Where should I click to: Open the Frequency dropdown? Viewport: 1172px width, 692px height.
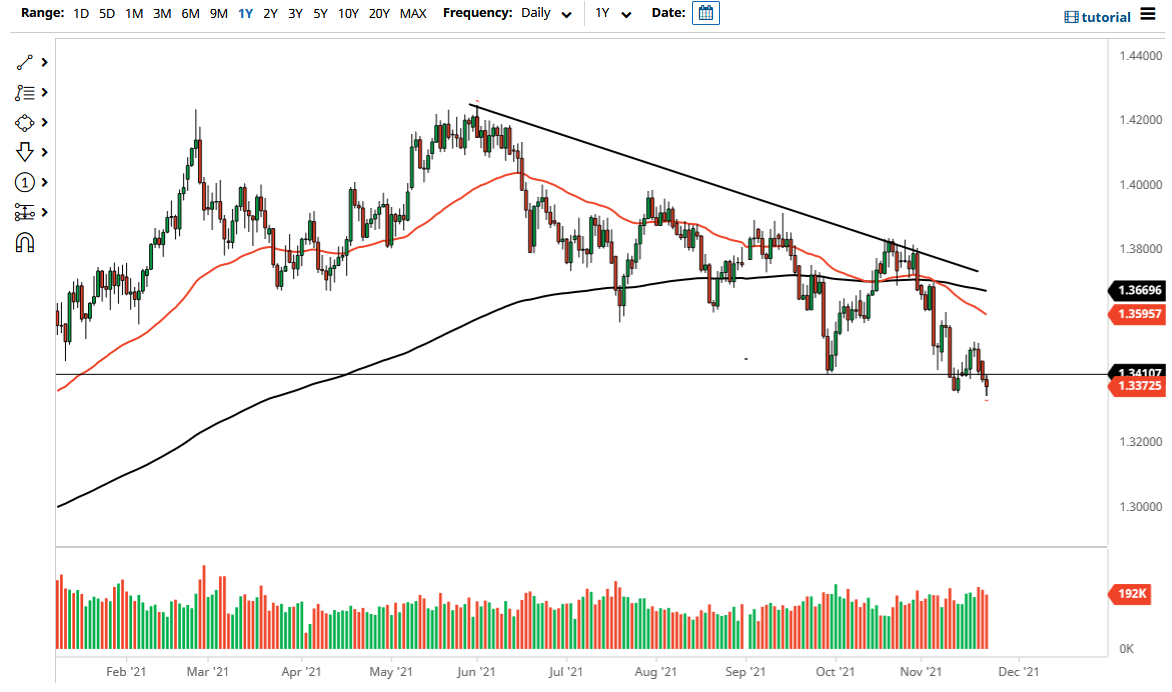(567, 14)
